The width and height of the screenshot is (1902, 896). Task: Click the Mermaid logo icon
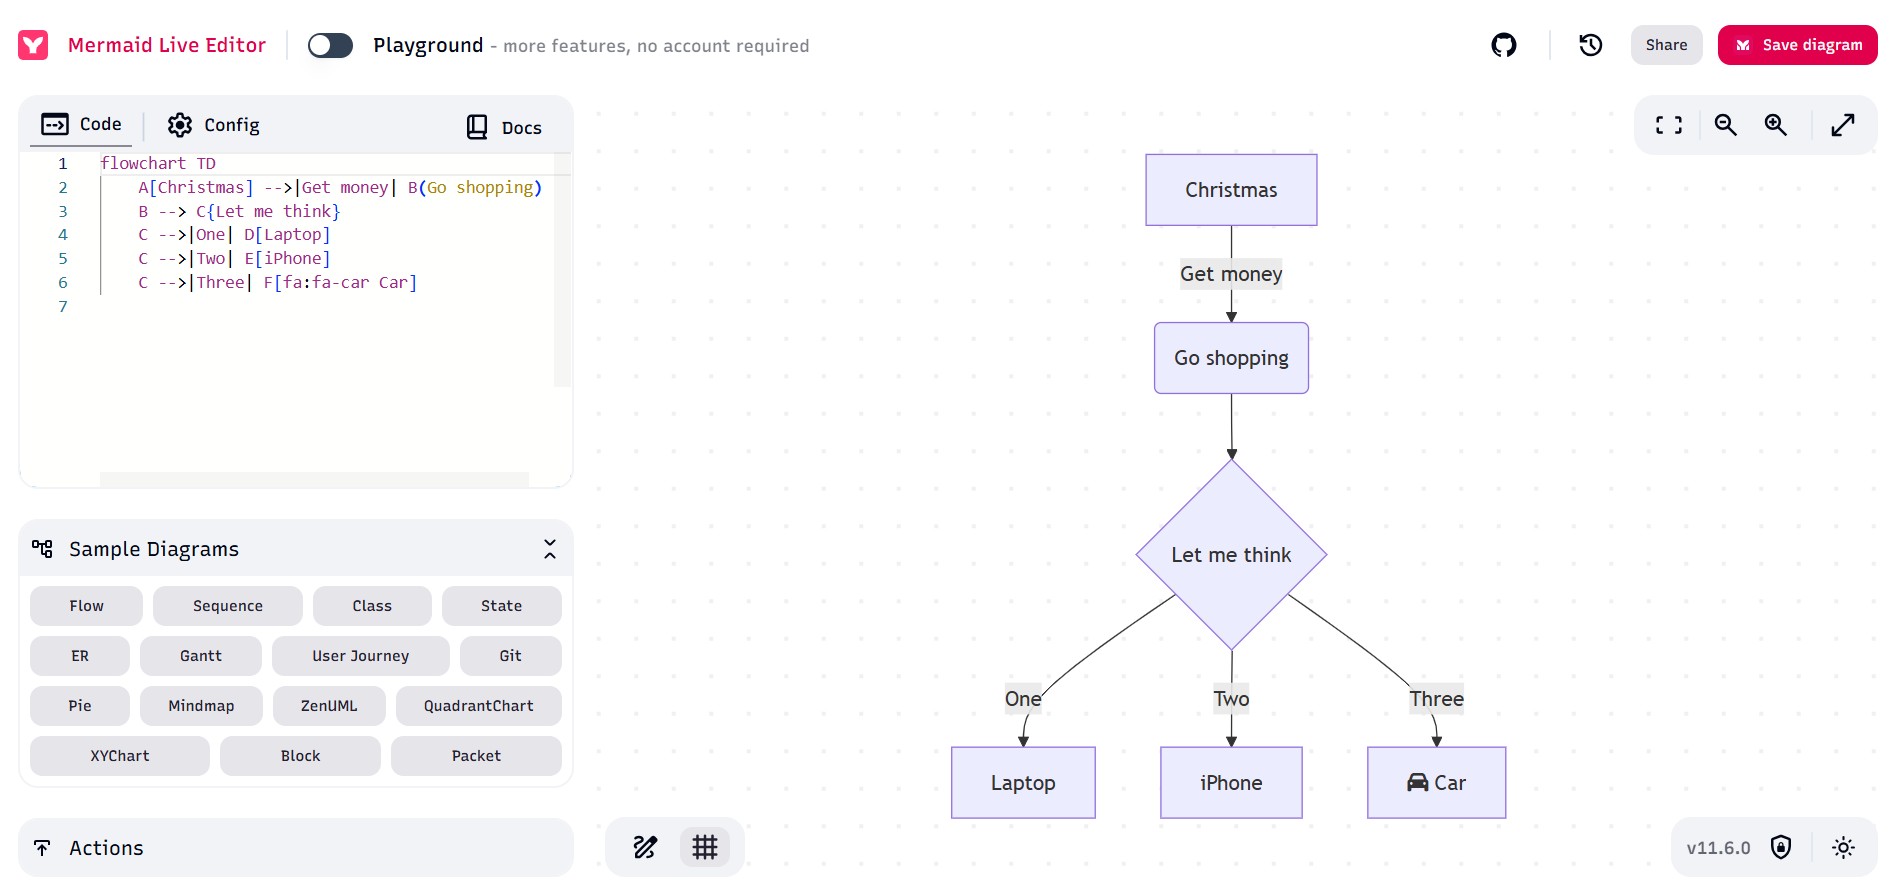click(x=33, y=45)
